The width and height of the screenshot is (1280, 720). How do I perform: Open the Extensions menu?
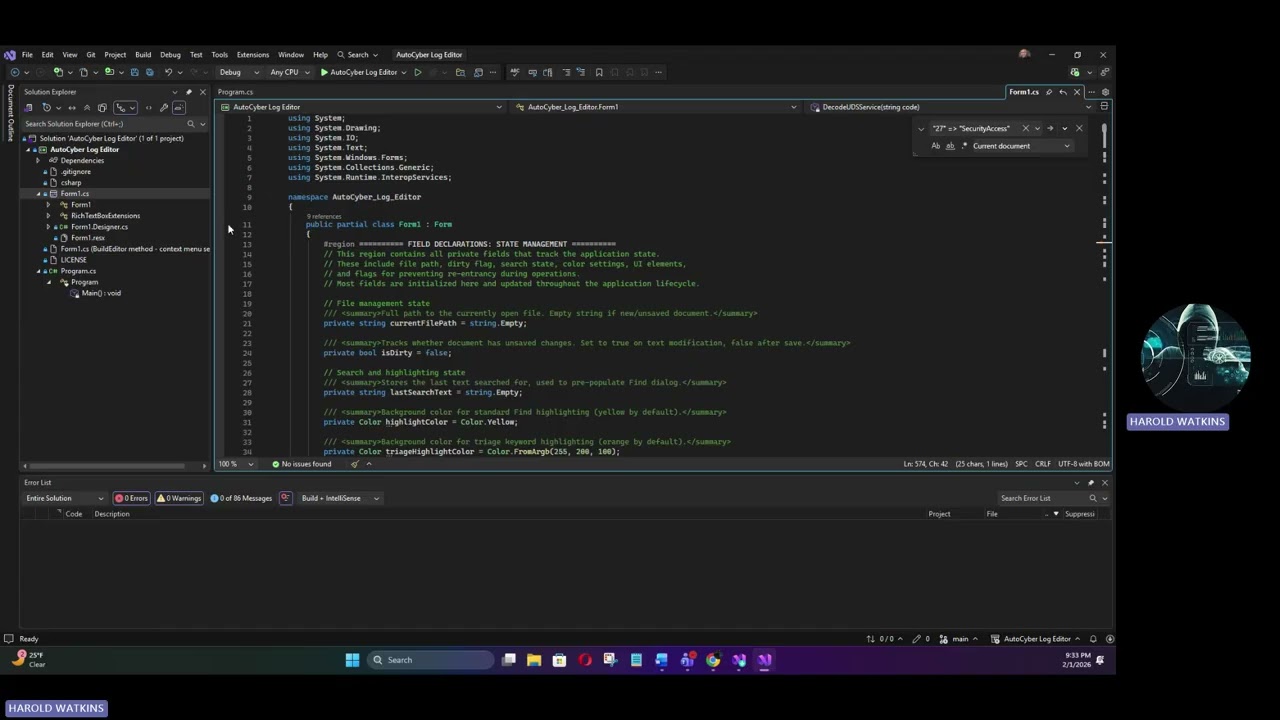[x=252, y=55]
